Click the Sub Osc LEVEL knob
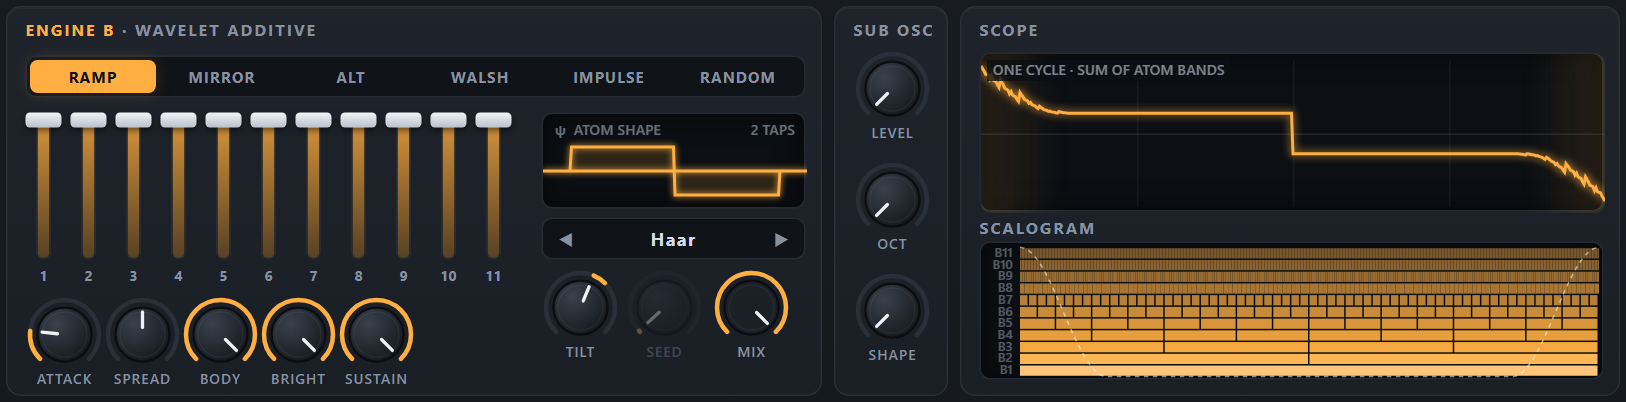 tap(892, 88)
